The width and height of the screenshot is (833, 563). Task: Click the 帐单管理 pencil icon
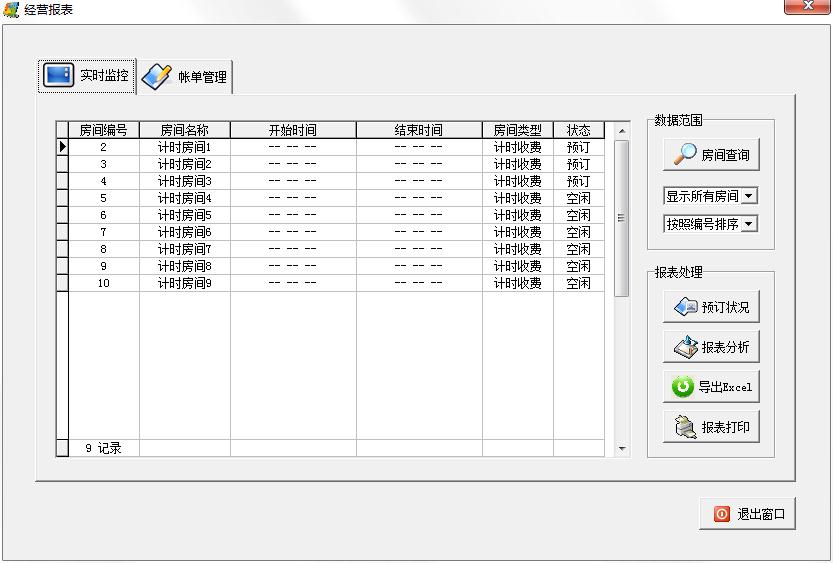(157, 77)
